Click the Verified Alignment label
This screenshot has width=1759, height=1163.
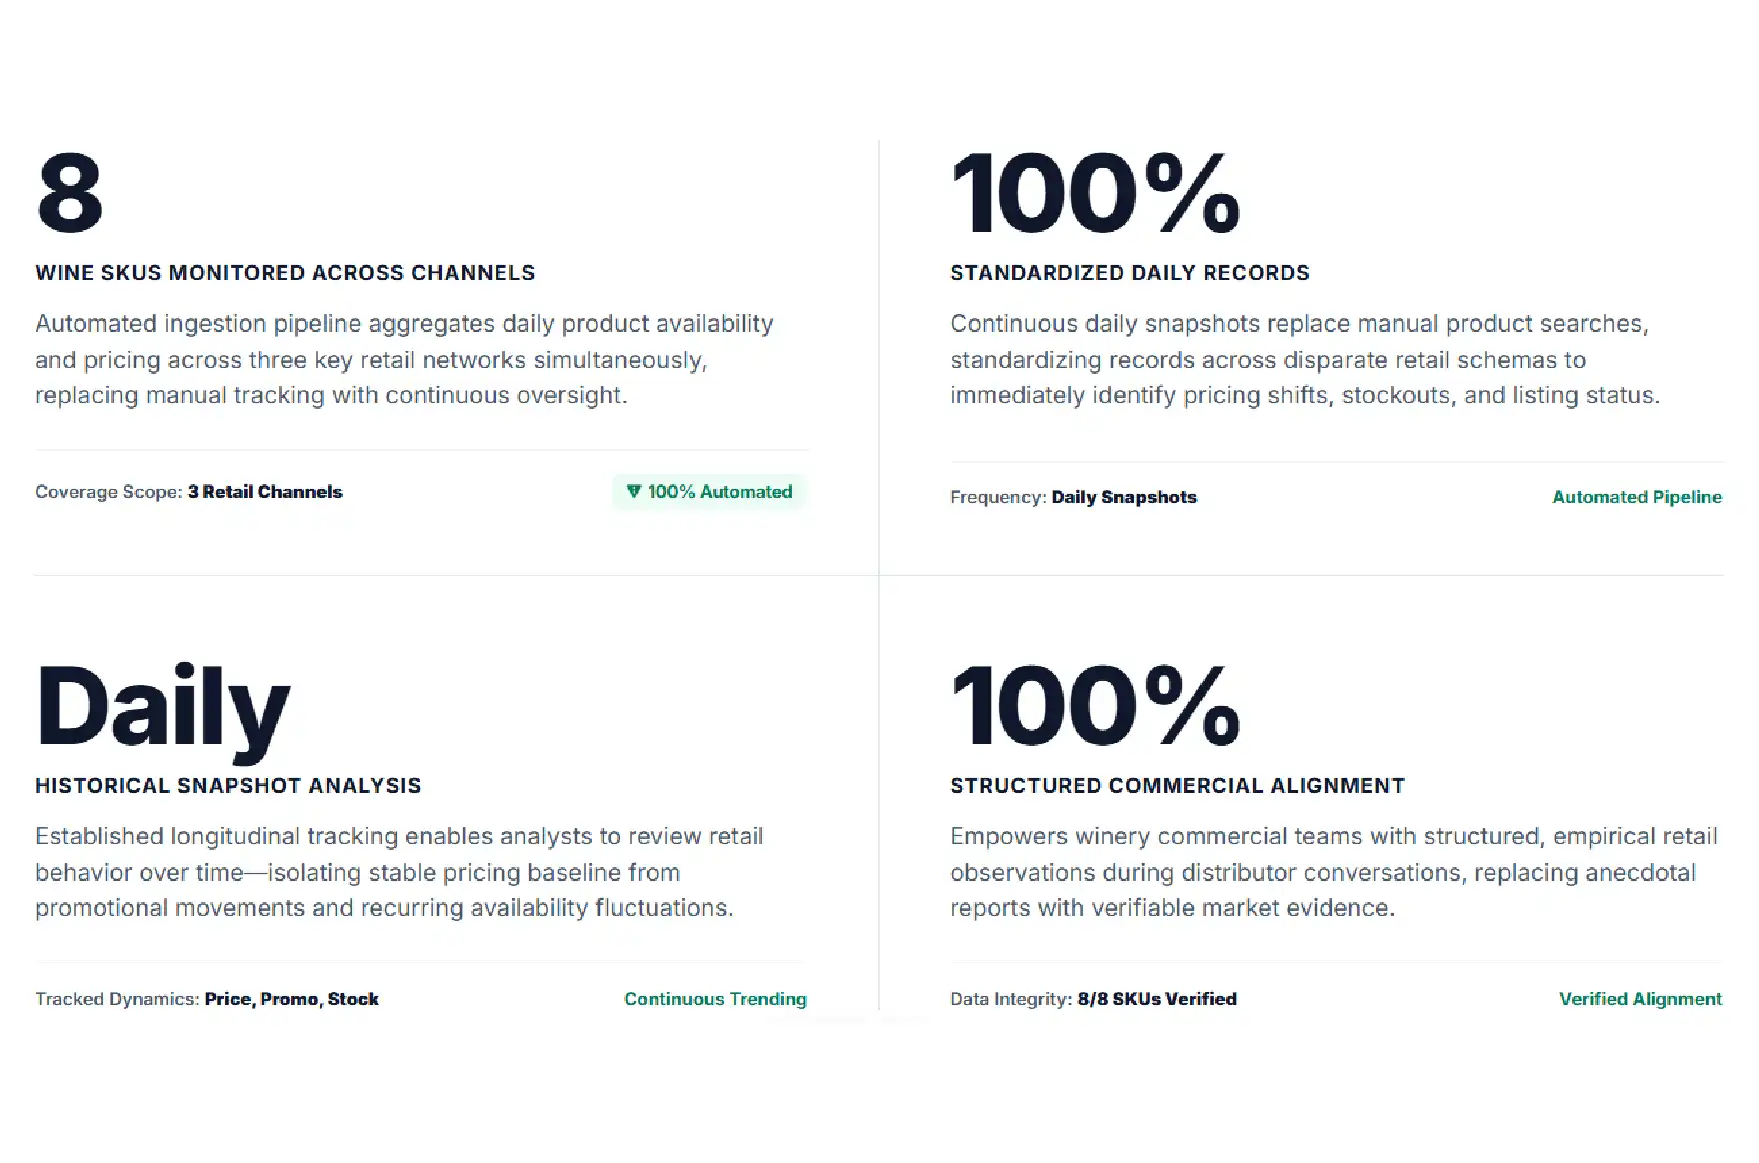1640,999
